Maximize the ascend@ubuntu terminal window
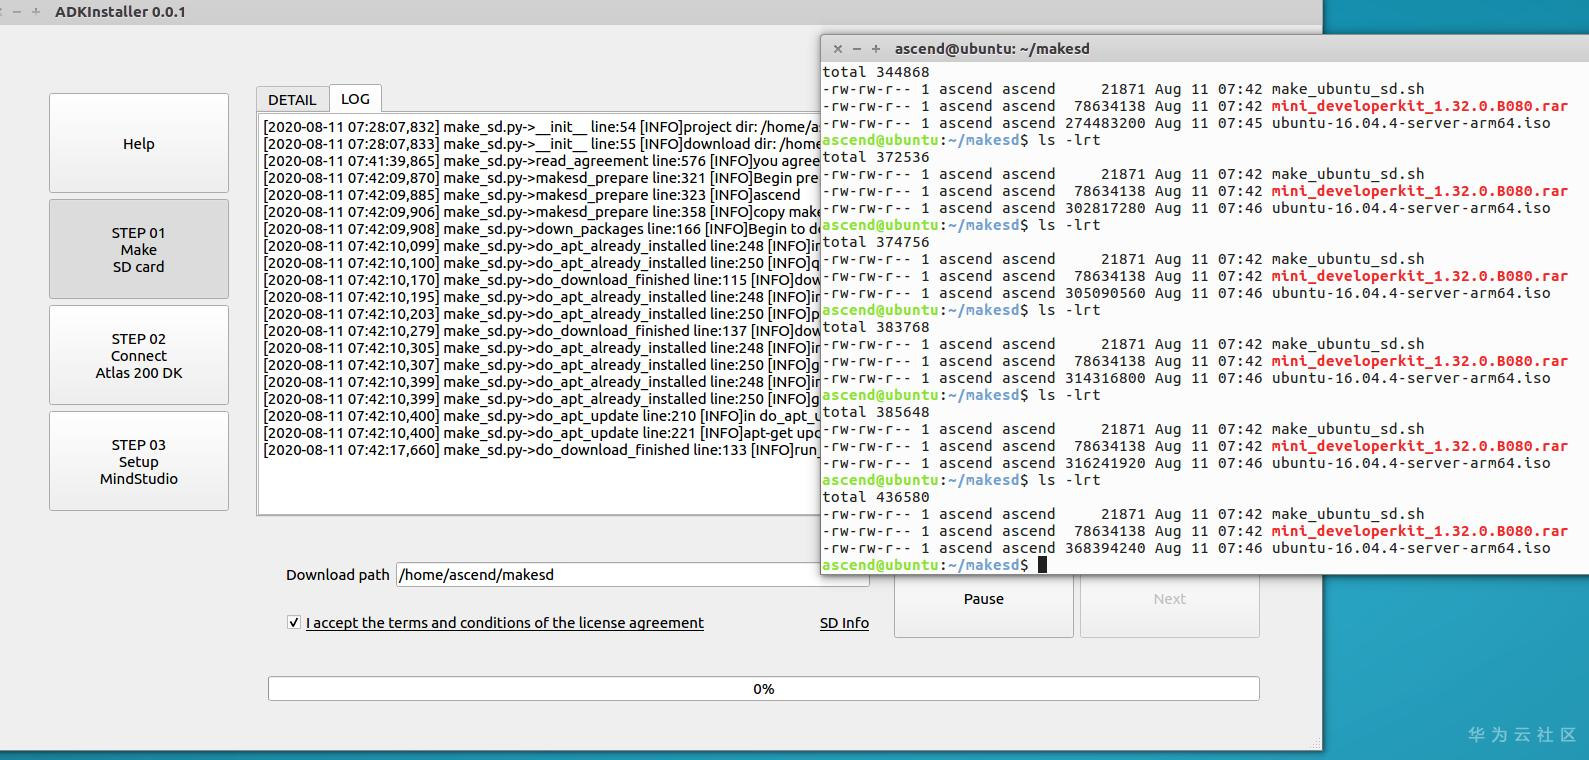The height and width of the screenshot is (760, 1589). (x=876, y=48)
